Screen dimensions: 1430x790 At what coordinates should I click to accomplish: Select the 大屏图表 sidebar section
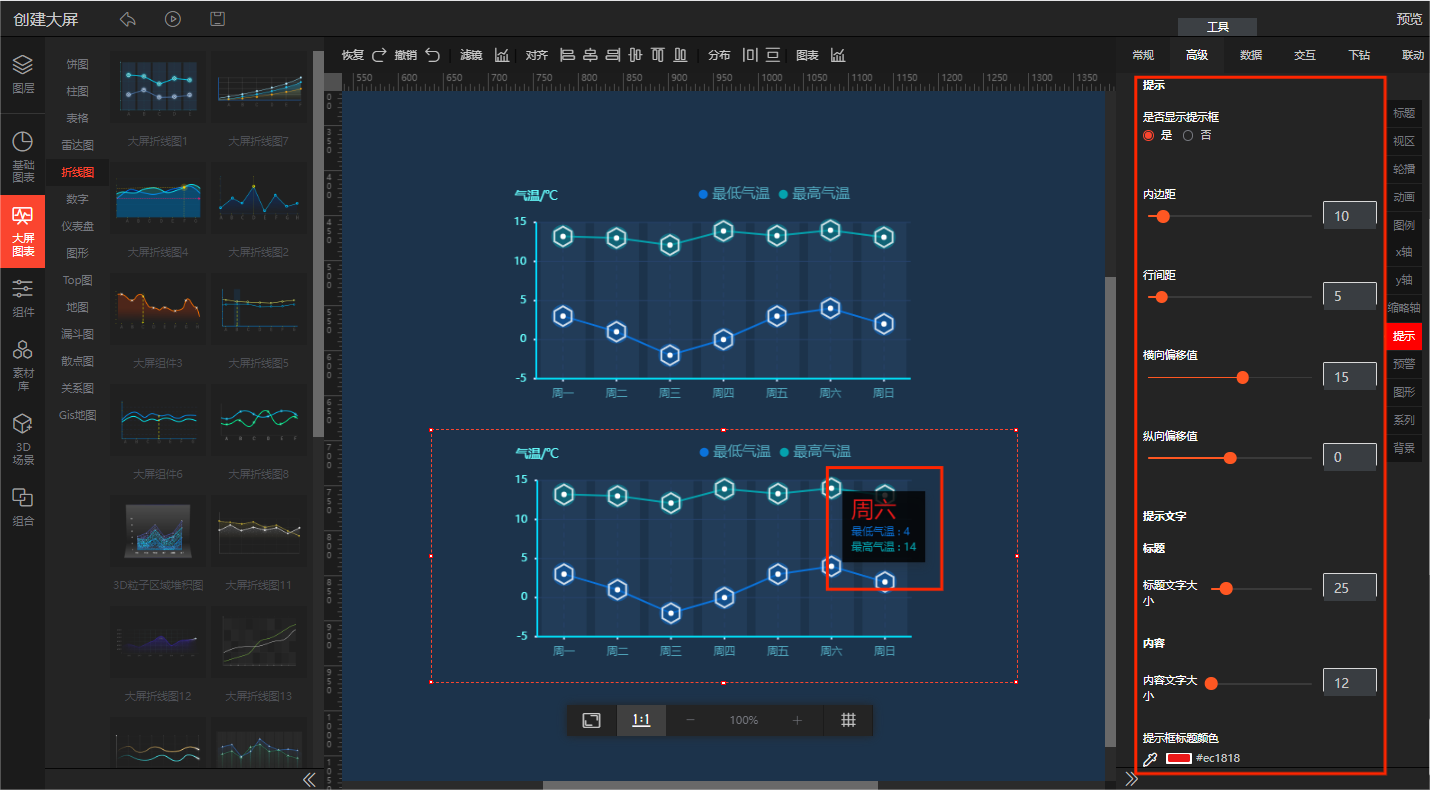(23, 231)
